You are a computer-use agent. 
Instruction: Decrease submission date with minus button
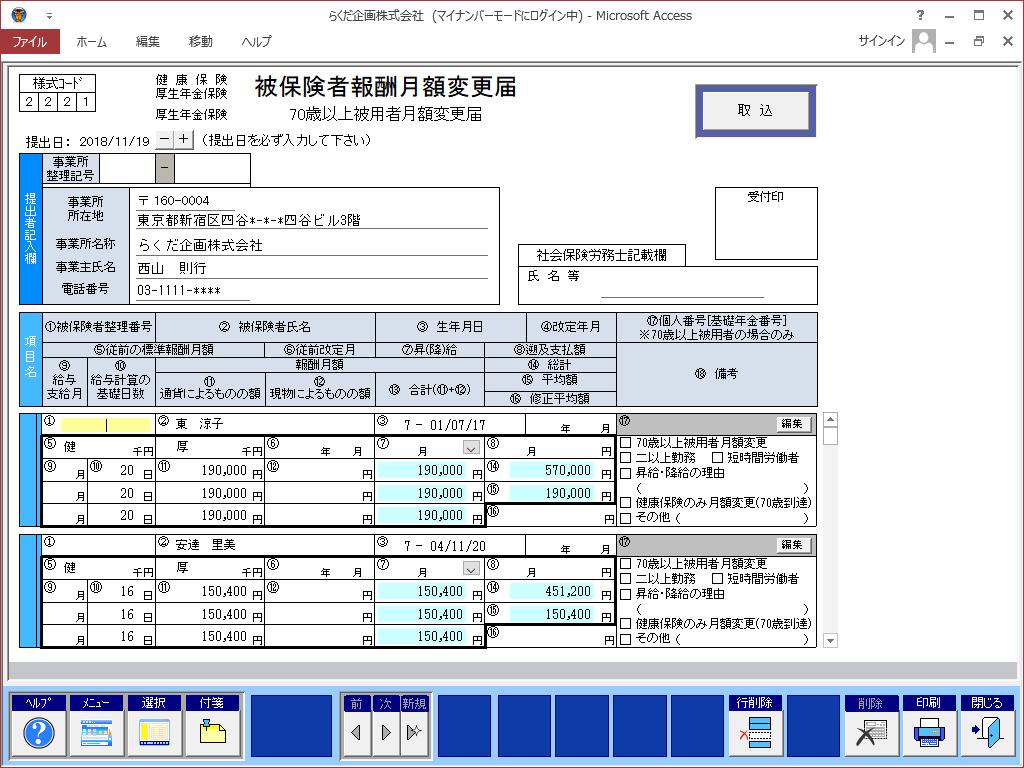point(165,139)
